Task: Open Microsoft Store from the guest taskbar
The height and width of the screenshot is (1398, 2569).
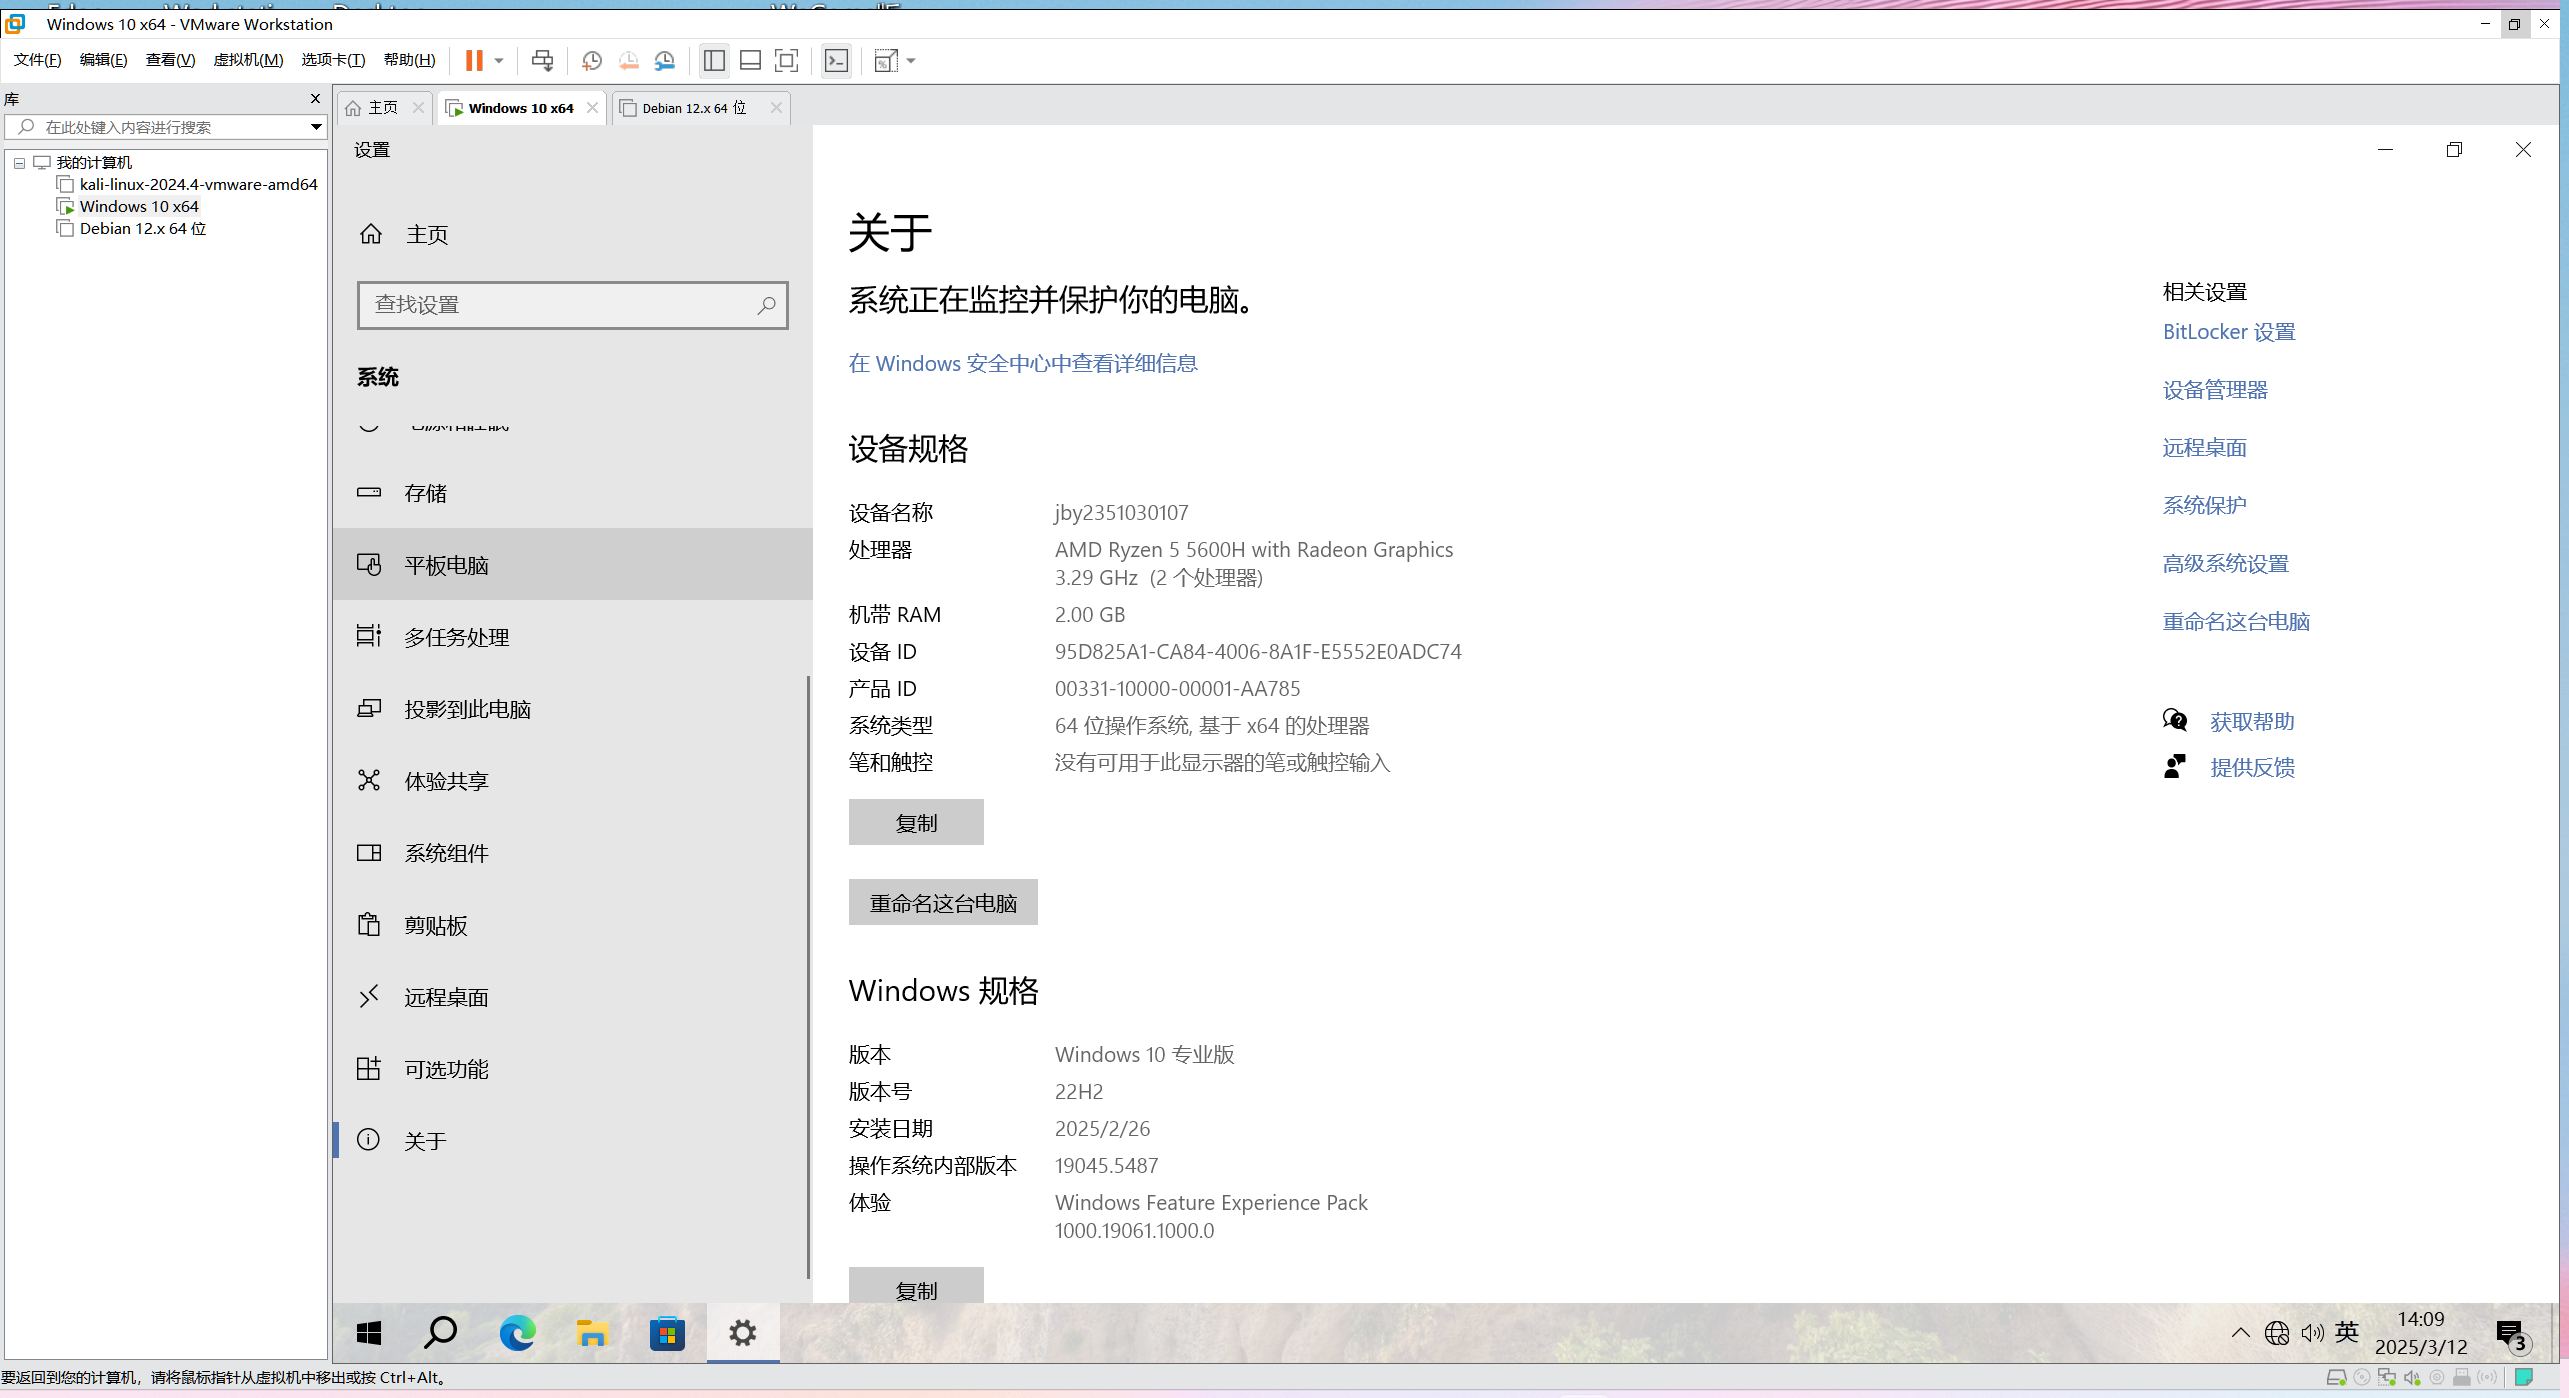Action: tap(667, 1333)
